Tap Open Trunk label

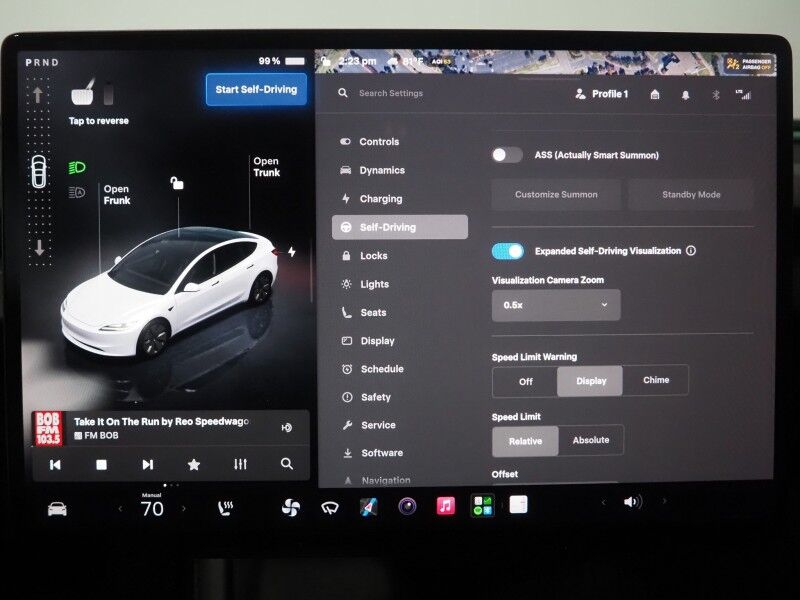coord(266,167)
